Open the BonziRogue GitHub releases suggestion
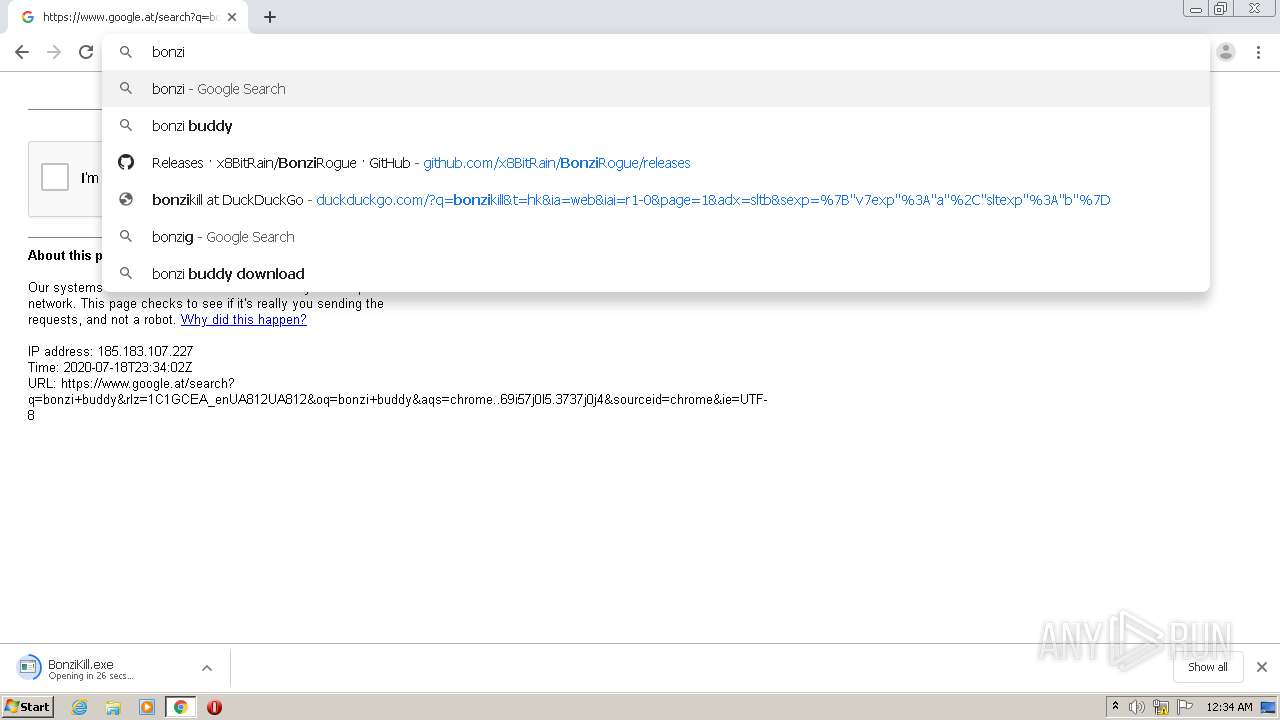 point(656,163)
